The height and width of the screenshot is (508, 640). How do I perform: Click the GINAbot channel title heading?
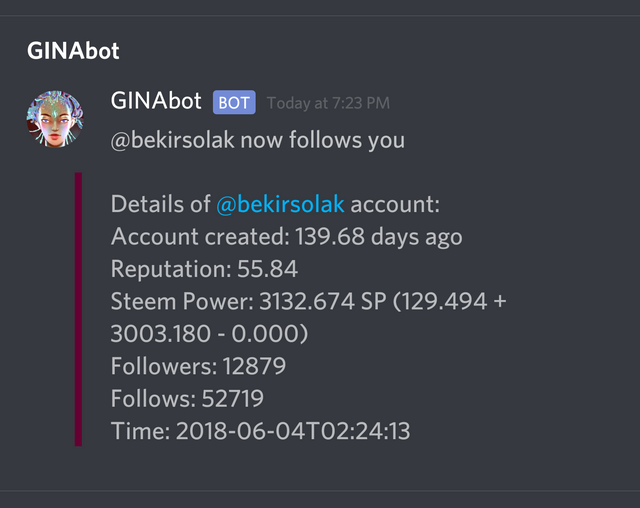tap(73, 51)
